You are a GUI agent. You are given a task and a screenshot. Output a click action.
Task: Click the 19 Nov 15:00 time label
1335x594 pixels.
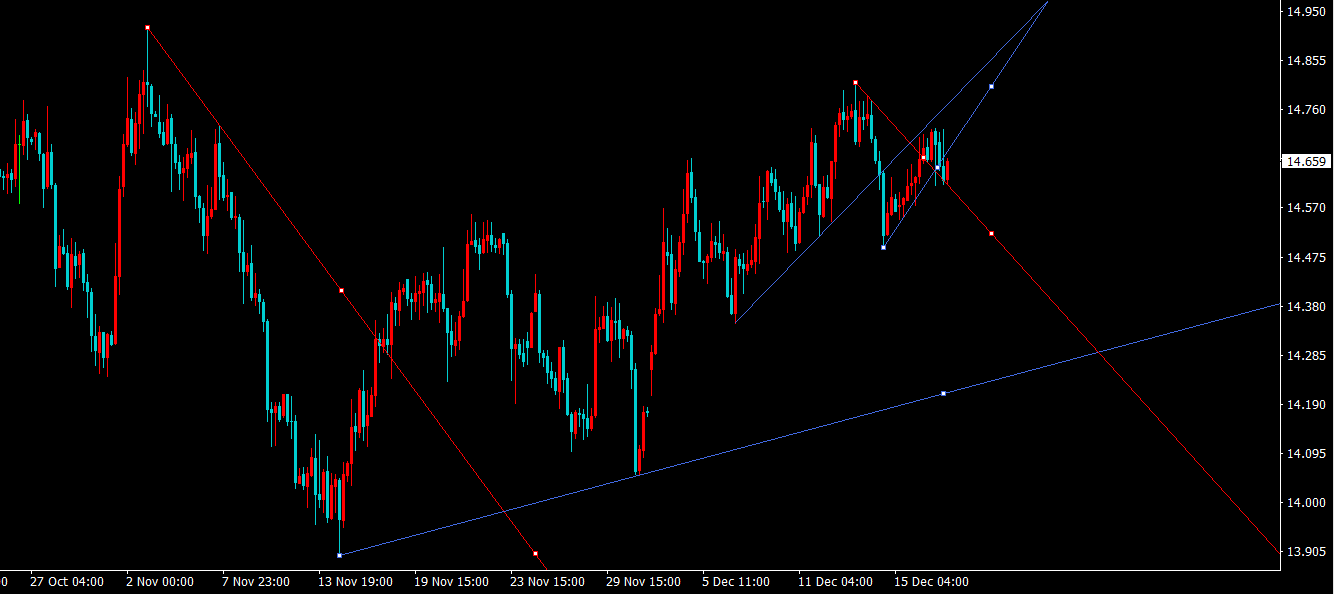point(451,581)
